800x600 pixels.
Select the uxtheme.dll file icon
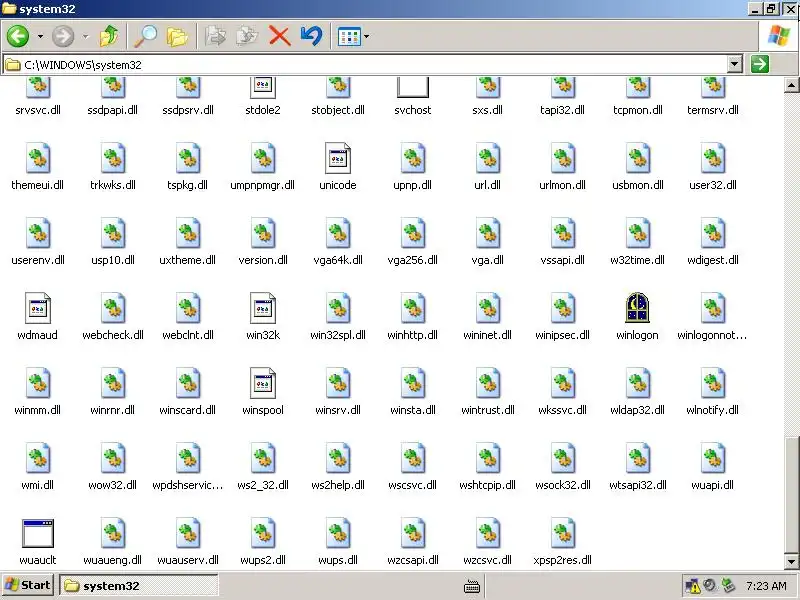pyautogui.click(x=188, y=233)
